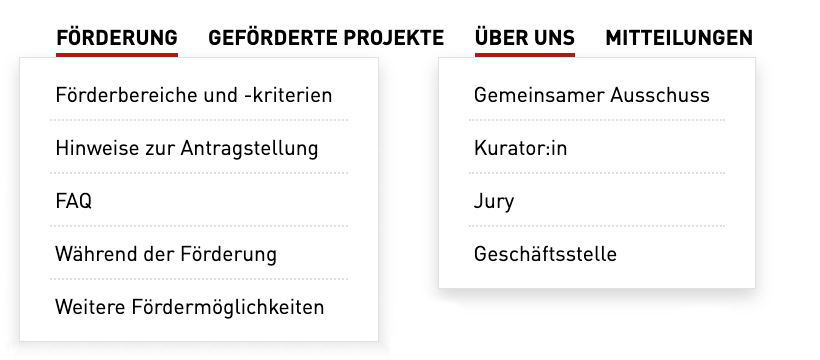Image resolution: width=820 pixels, height=360 pixels.
Task: Open the FÖRDERUNG navigation menu
Action: [117, 38]
